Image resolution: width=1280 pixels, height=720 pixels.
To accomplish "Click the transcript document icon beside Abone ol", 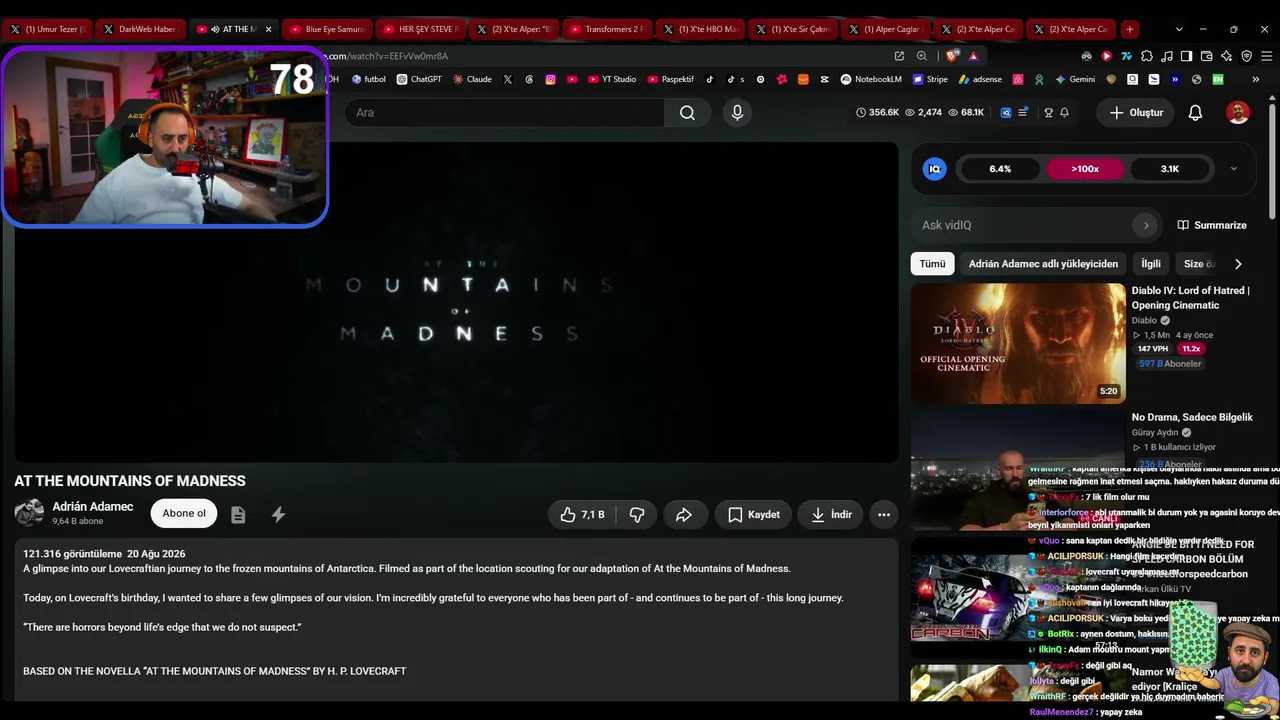I will tap(238, 514).
